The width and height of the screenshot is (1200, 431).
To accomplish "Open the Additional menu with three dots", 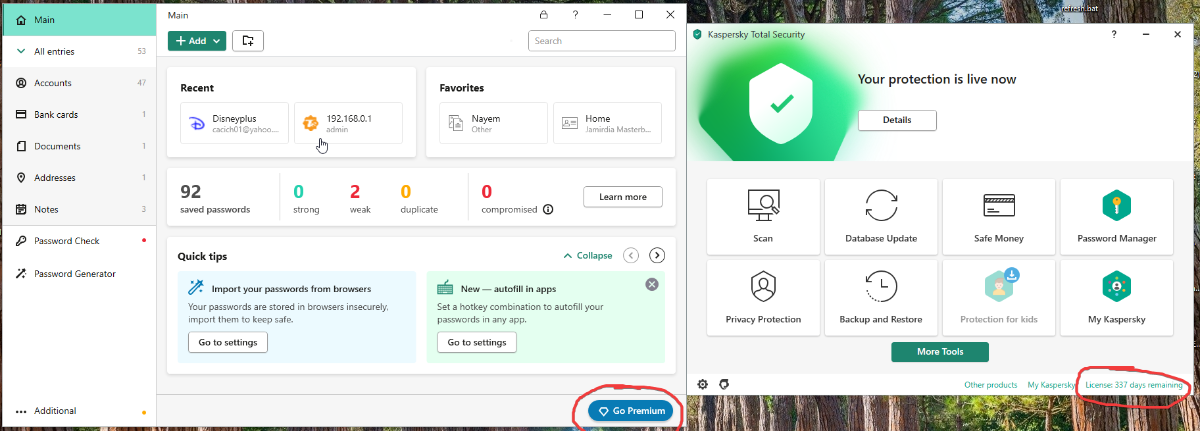I will [78, 411].
